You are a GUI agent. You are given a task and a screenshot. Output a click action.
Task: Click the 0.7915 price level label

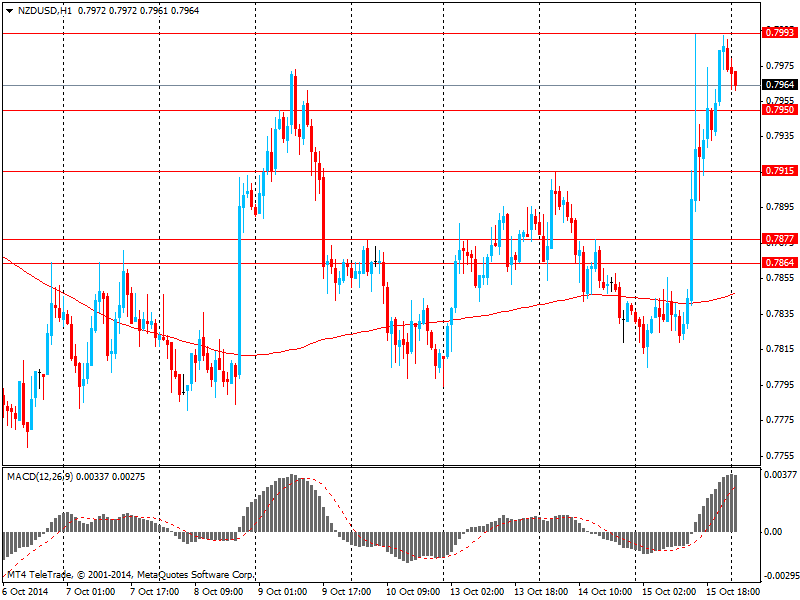pyautogui.click(x=779, y=171)
